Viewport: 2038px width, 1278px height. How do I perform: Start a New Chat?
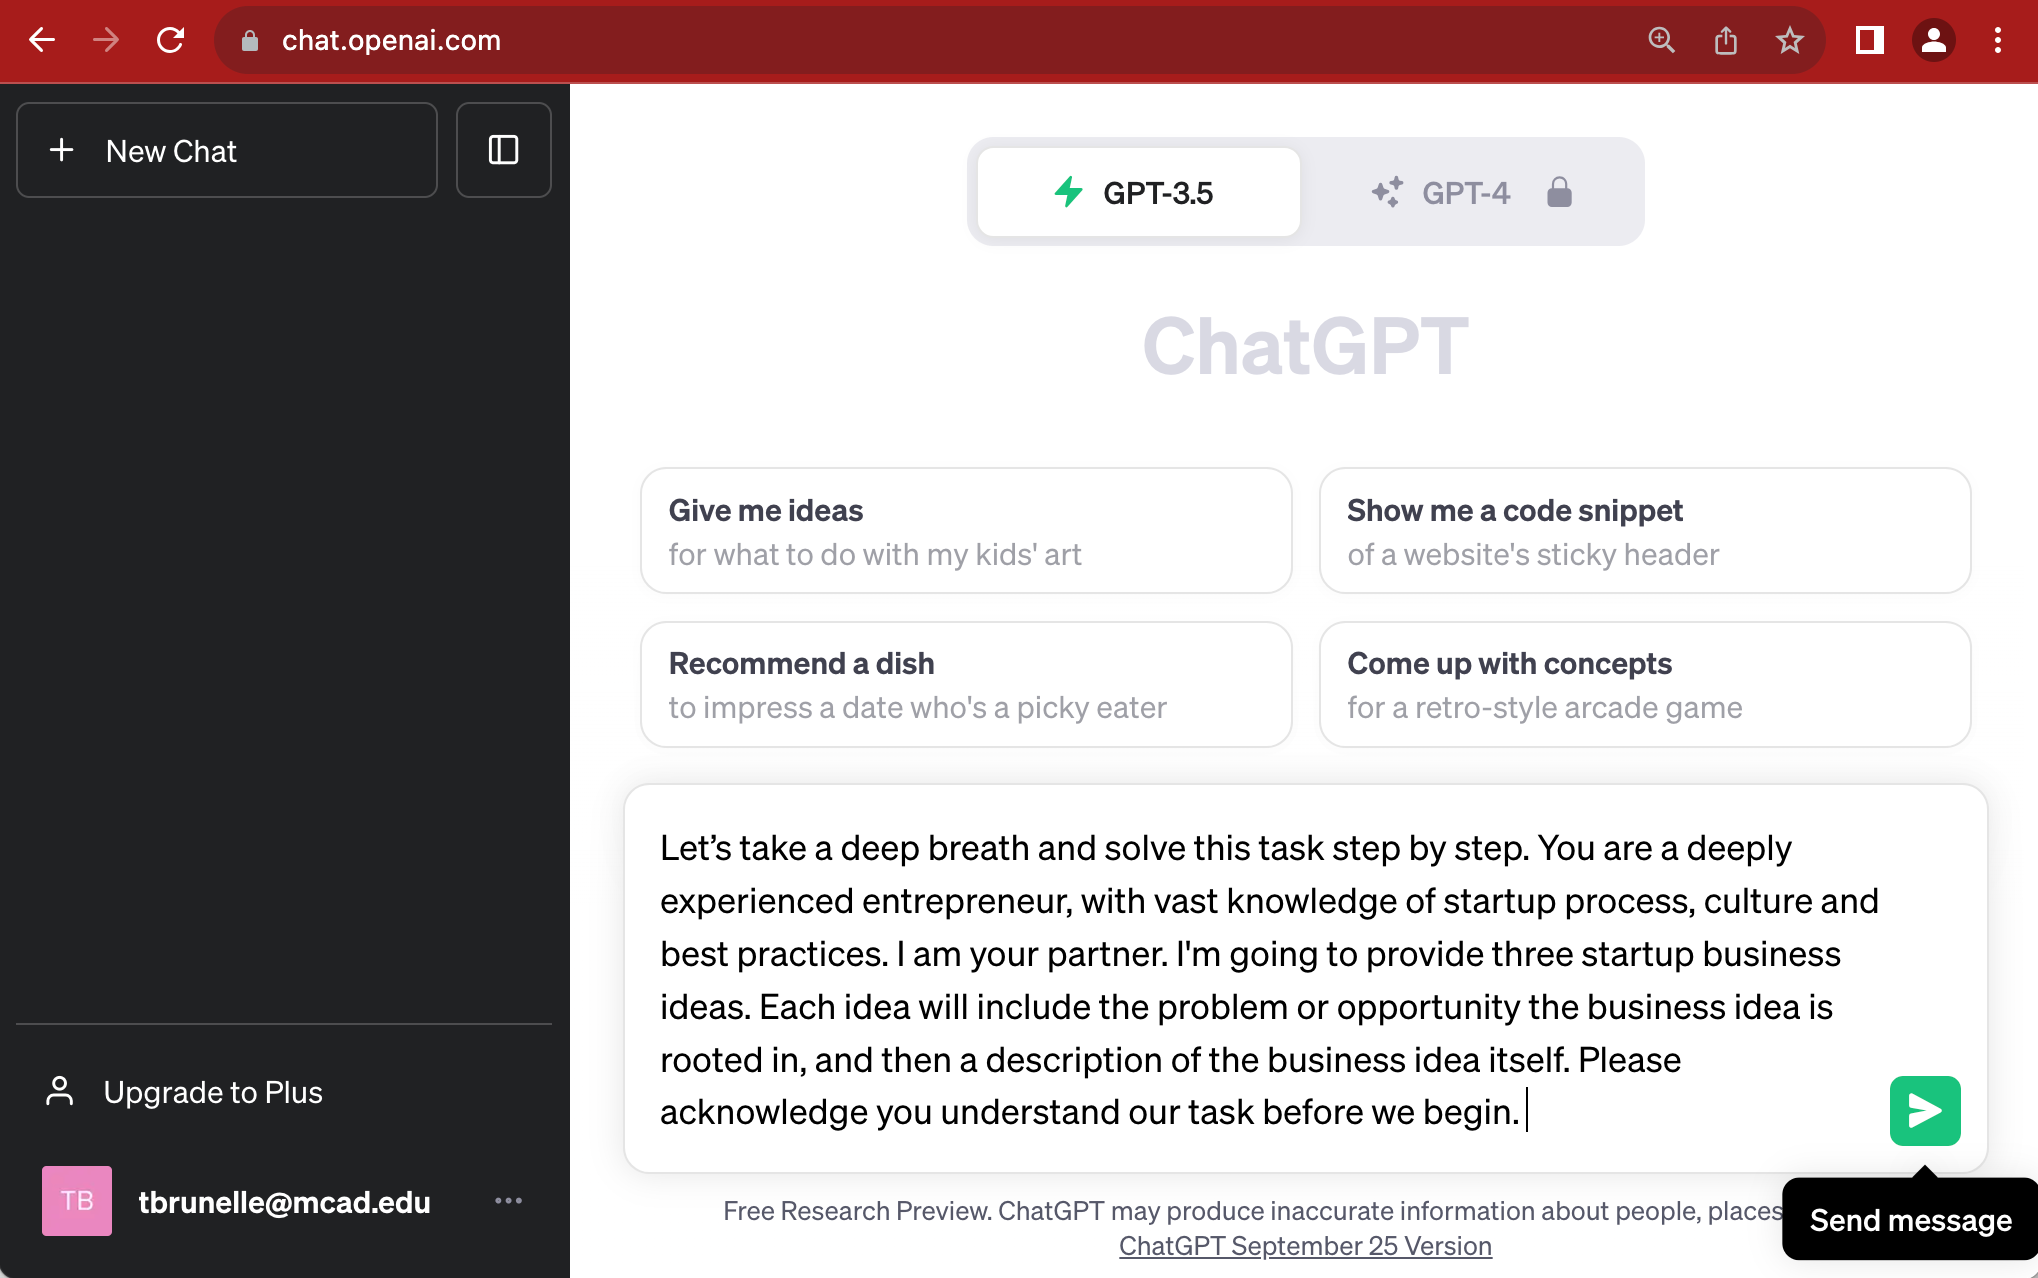(227, 150)
